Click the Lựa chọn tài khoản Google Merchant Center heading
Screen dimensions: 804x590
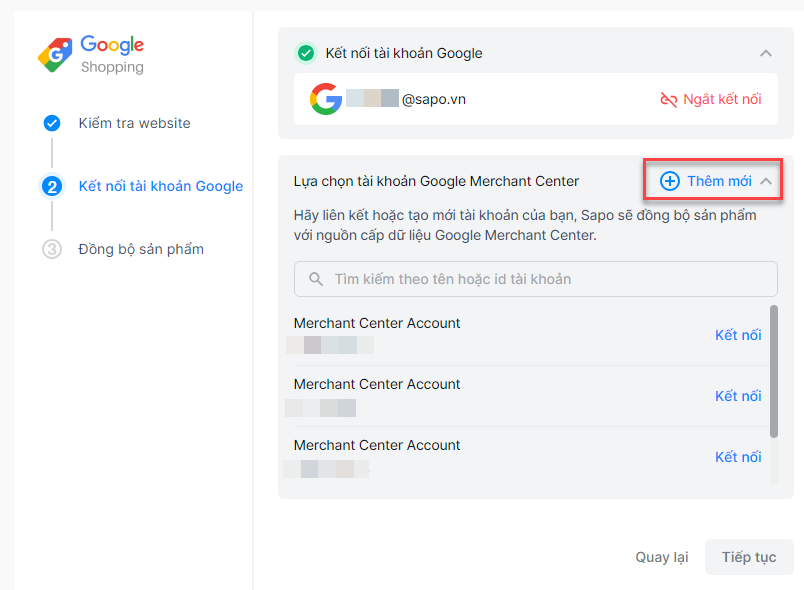436,181
